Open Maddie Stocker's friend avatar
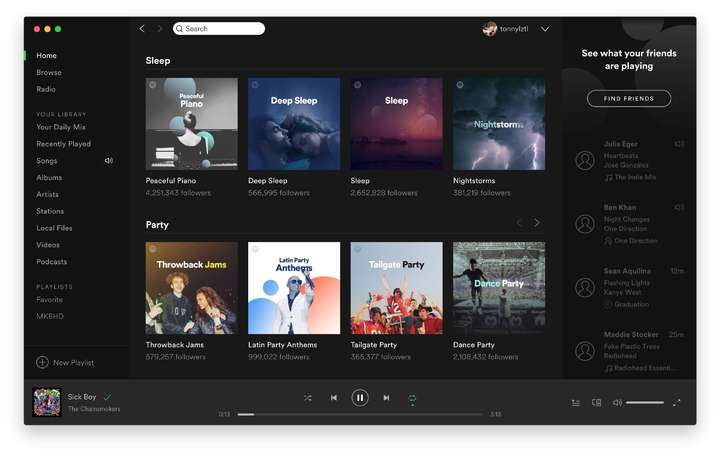Image resolution: width=720 pixels, height=456 pixels. pos(585,351)
